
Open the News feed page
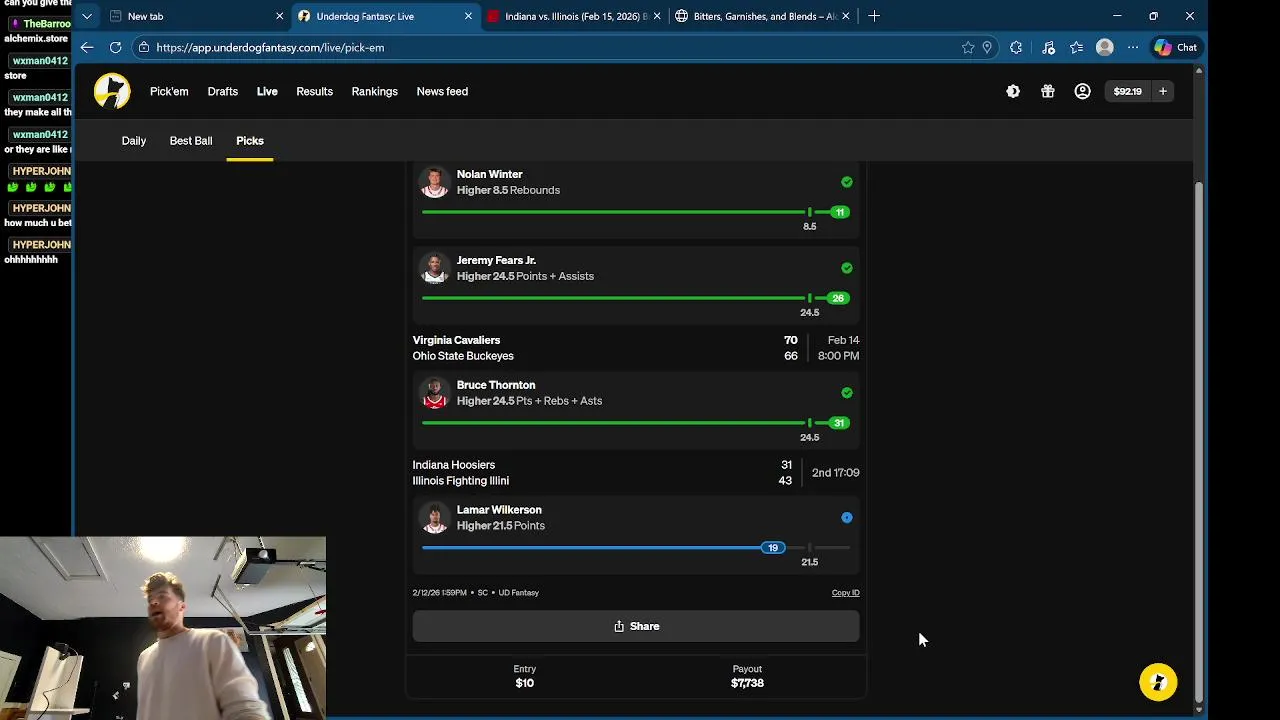tap(442, 91)
